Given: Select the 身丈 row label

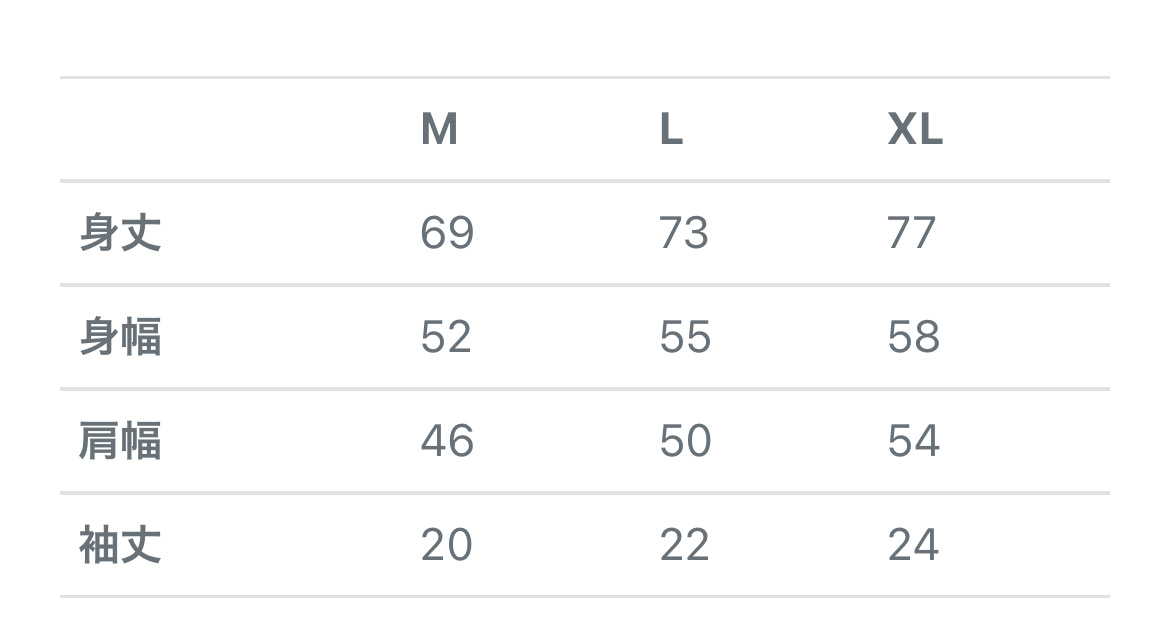Looking at the screenshot, I should (120, 234).
